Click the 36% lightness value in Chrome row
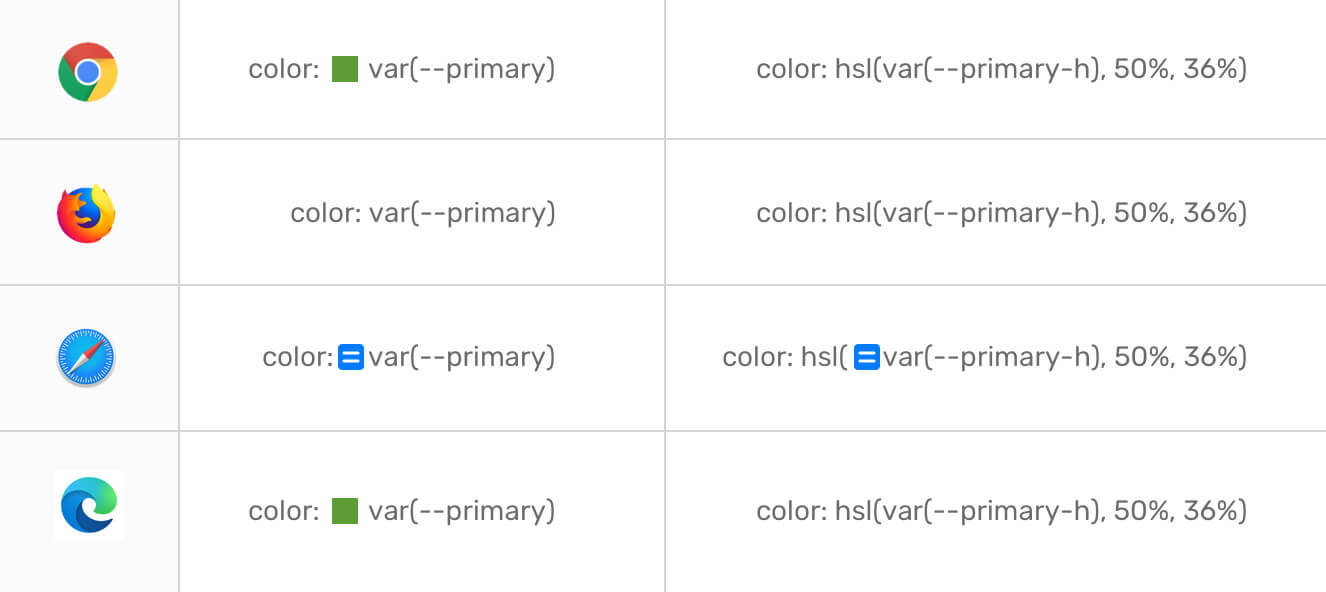The image size is (1326, 592). [1210, 69]
